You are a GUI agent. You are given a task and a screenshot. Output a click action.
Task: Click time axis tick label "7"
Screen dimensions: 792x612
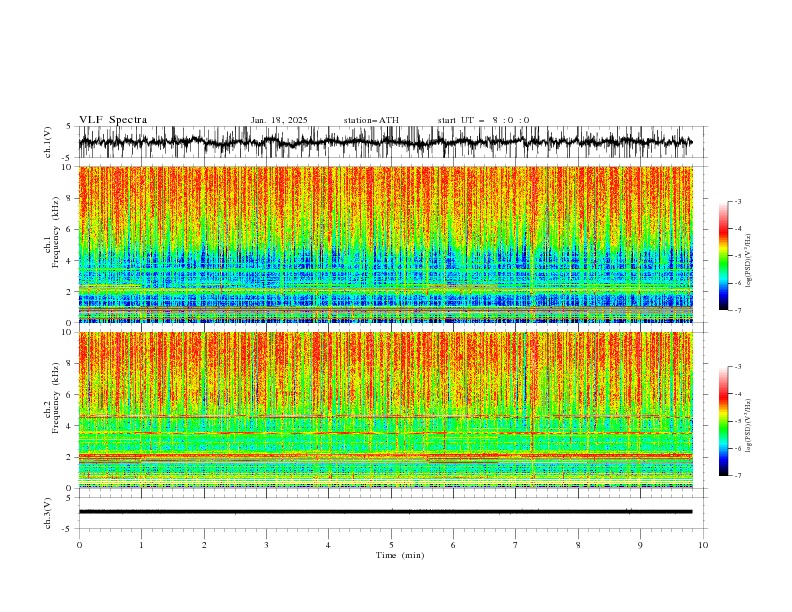(x=516, y=545)
